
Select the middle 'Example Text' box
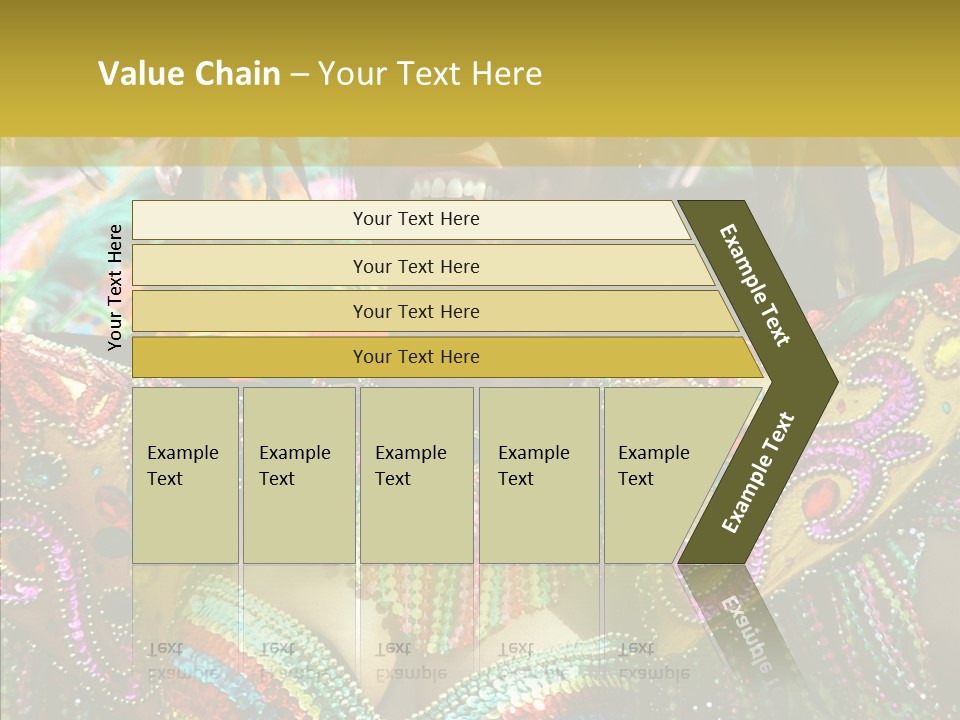tap(416, 475)
